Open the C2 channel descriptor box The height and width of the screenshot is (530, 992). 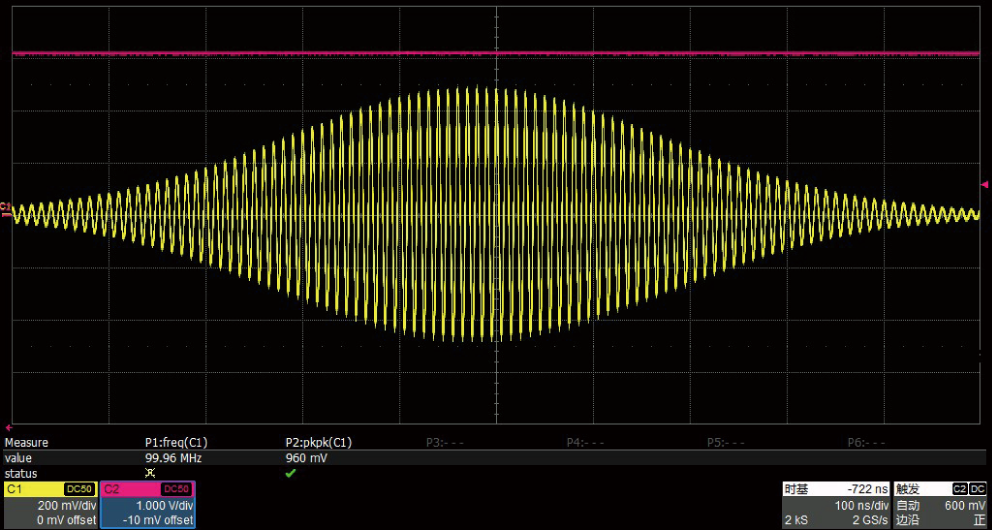(x=147, y=505)
